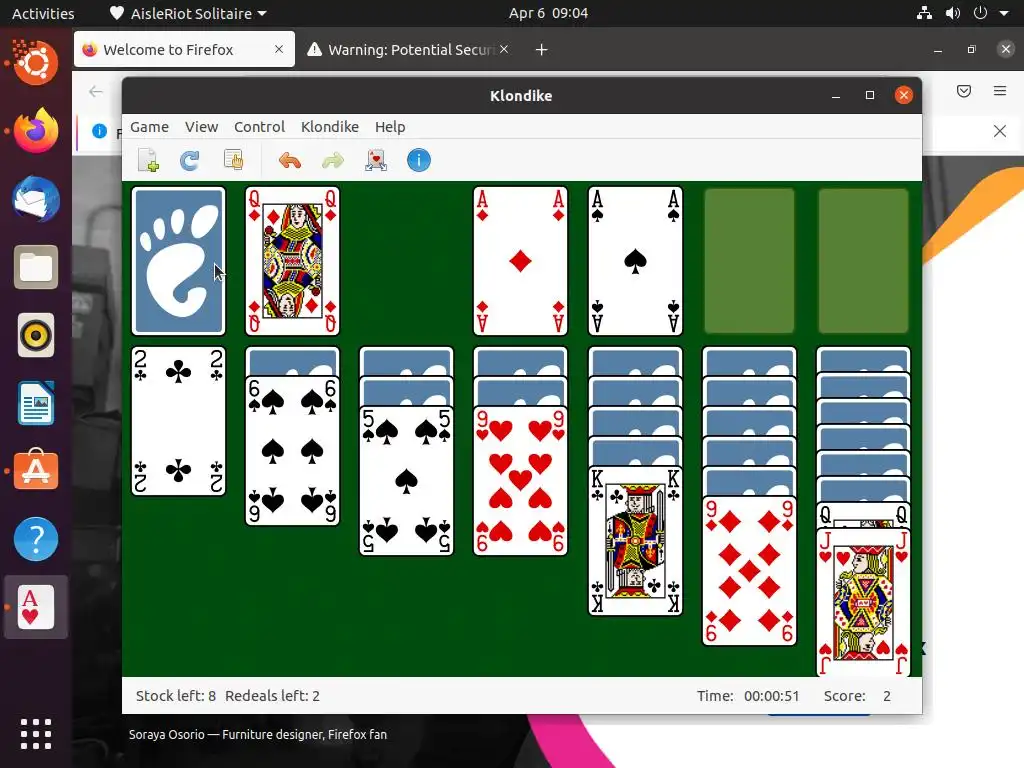
Task: Open Rhythmbox from the dock
Action: point(36,336)
